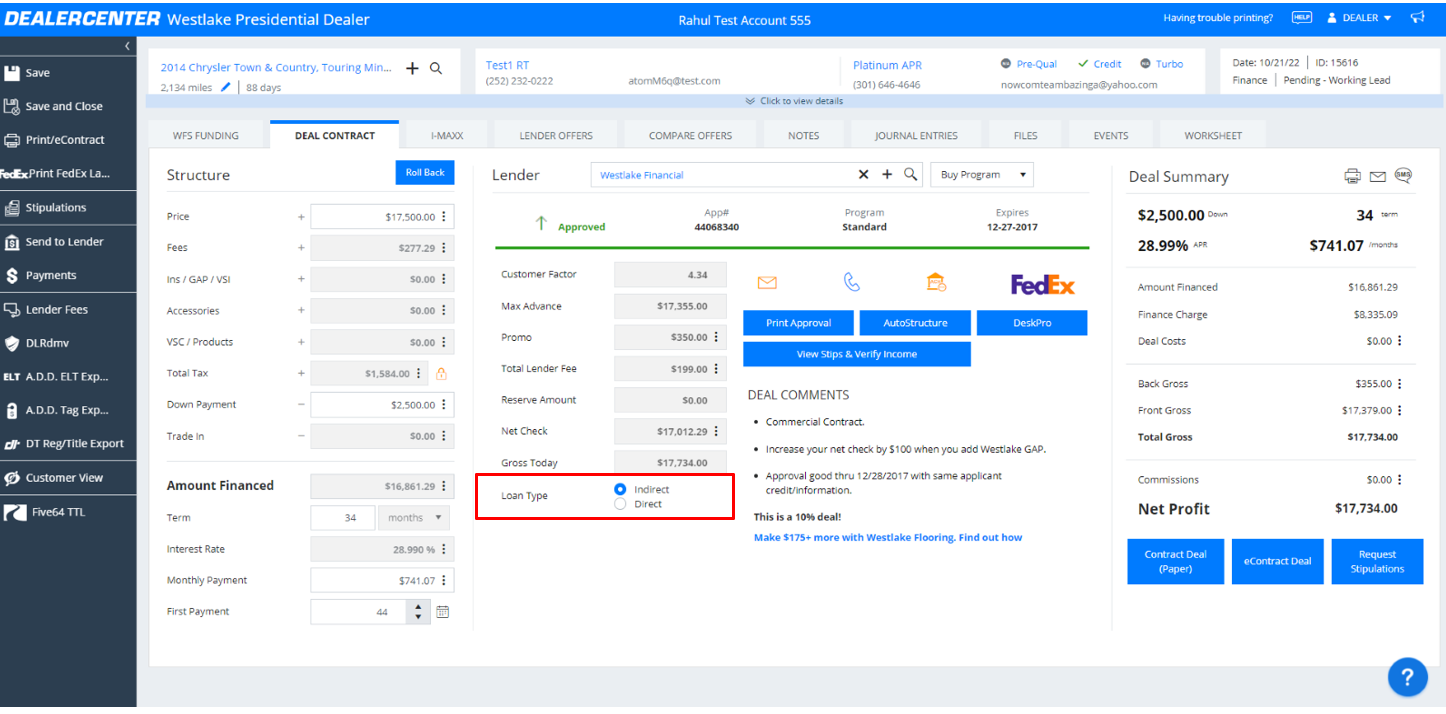Screen dimensions: 1446x714
Task: Click the Deal Summary print icon
Action: click(x=1352, y=176)
